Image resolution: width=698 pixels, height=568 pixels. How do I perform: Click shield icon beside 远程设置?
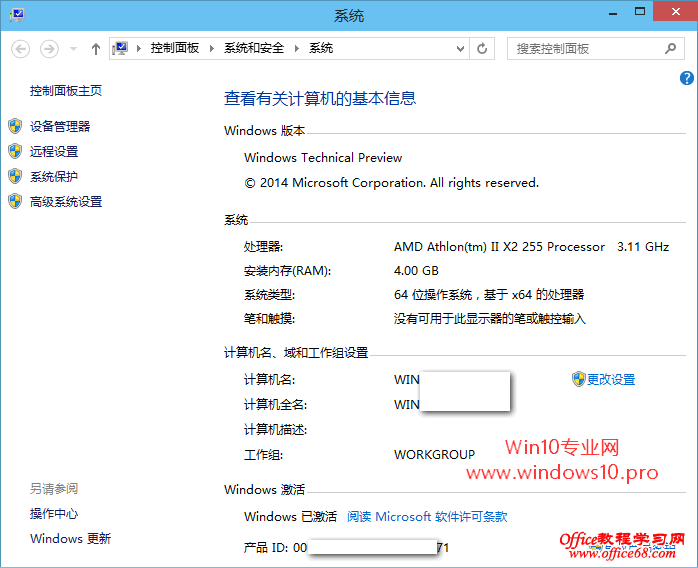(15, 151)
